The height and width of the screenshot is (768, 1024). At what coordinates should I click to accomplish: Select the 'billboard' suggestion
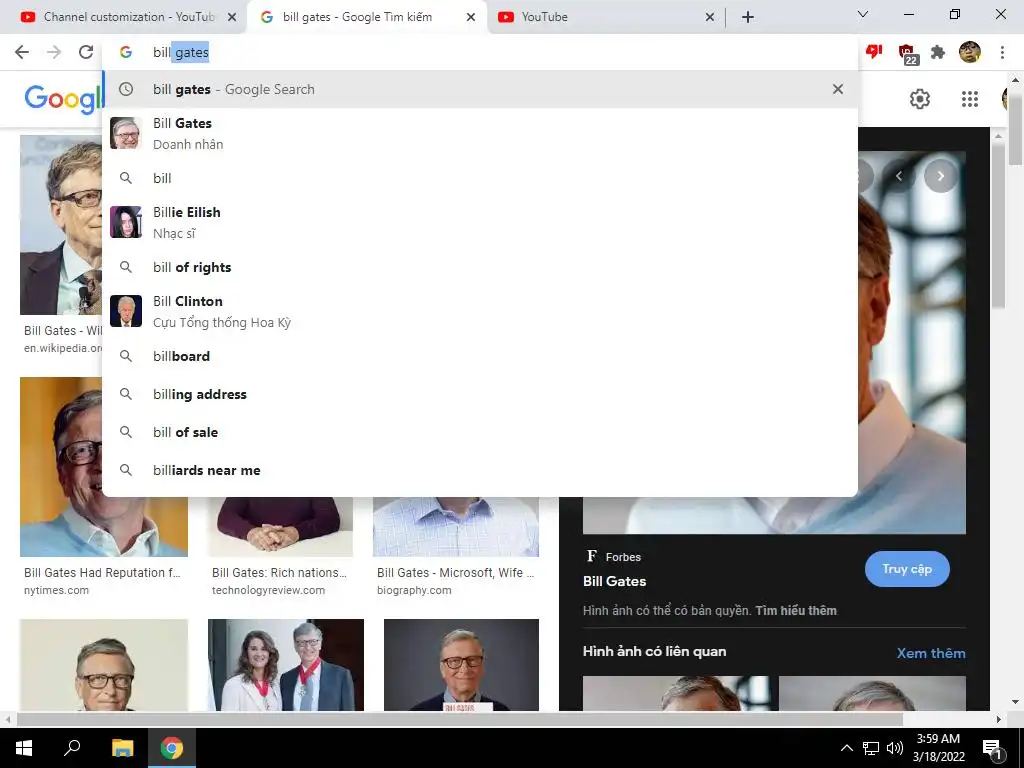point(480,356)
